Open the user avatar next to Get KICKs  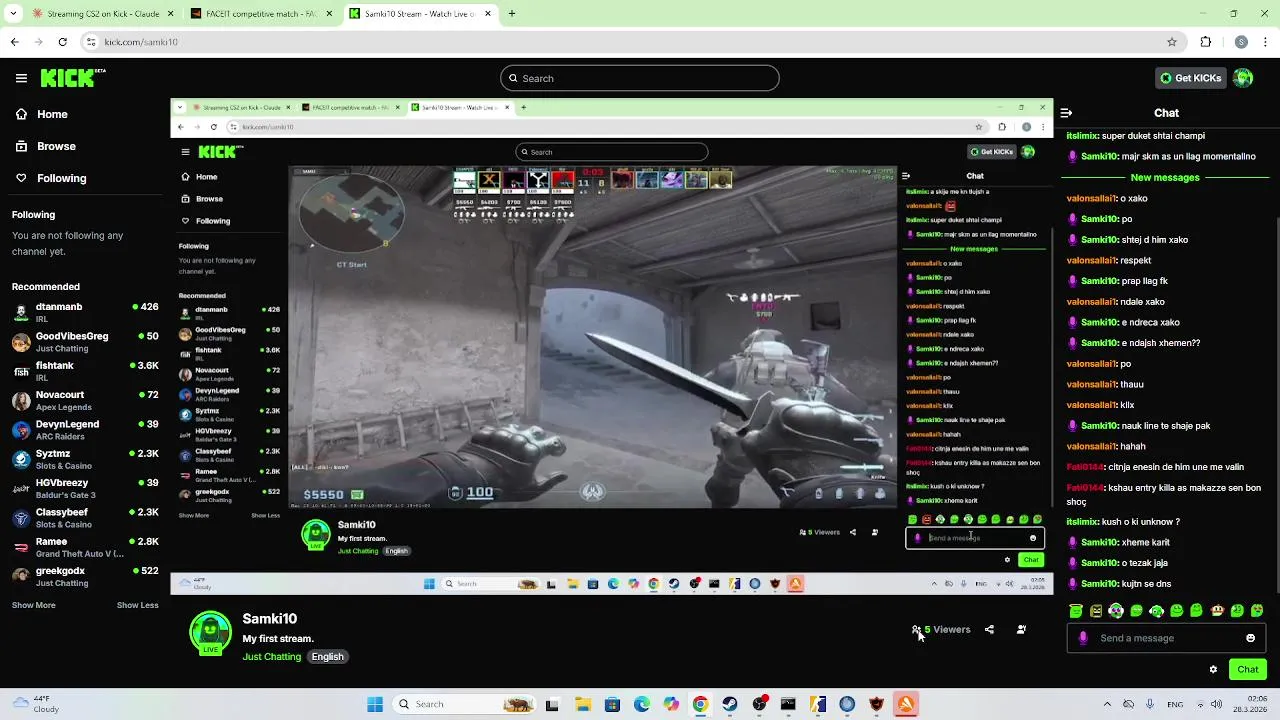click(1243, 78)
